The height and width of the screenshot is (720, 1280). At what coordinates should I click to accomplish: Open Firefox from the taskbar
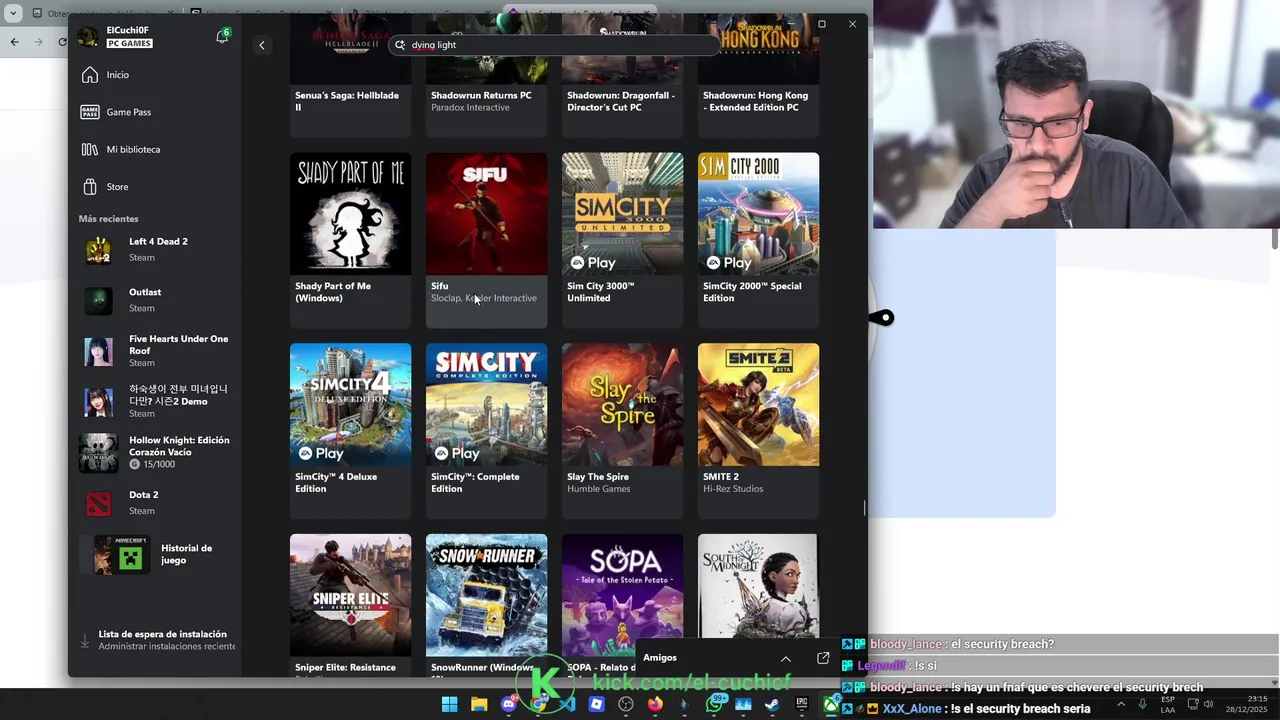[655, 704]
